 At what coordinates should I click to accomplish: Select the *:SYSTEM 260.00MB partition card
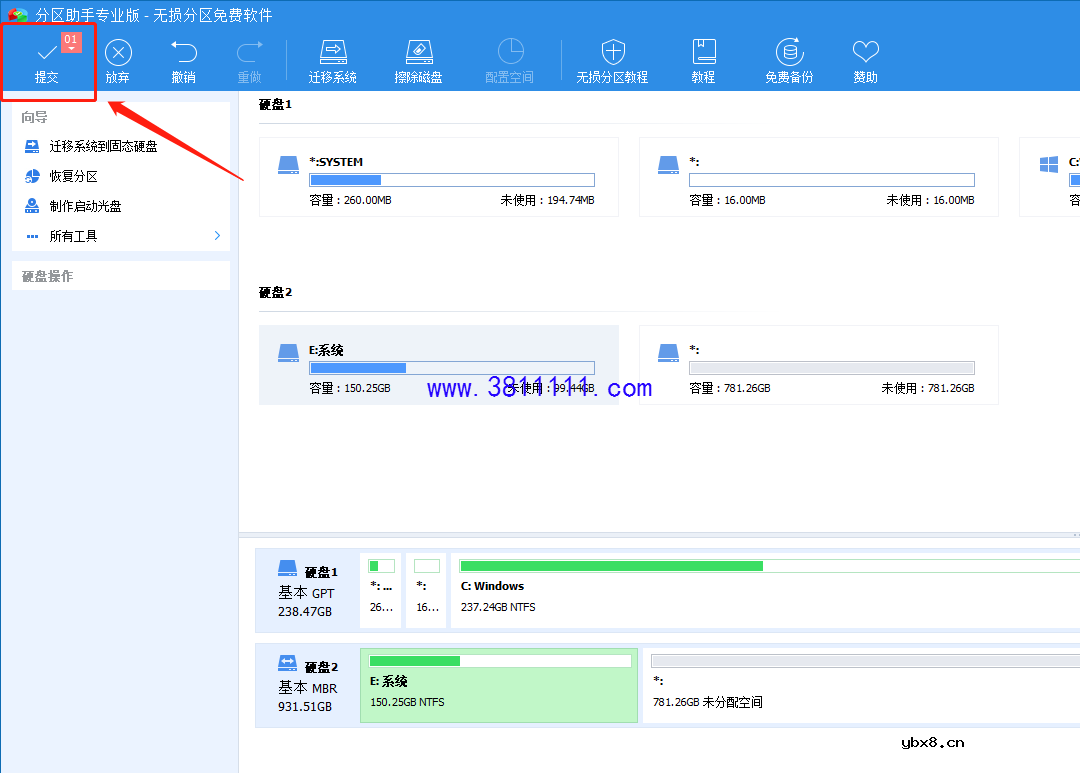click(438, 177)
